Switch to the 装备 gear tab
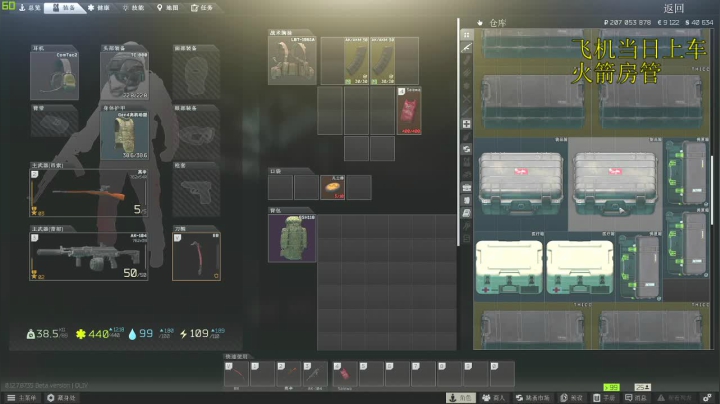Screen dimensions: 720x404 64,7
